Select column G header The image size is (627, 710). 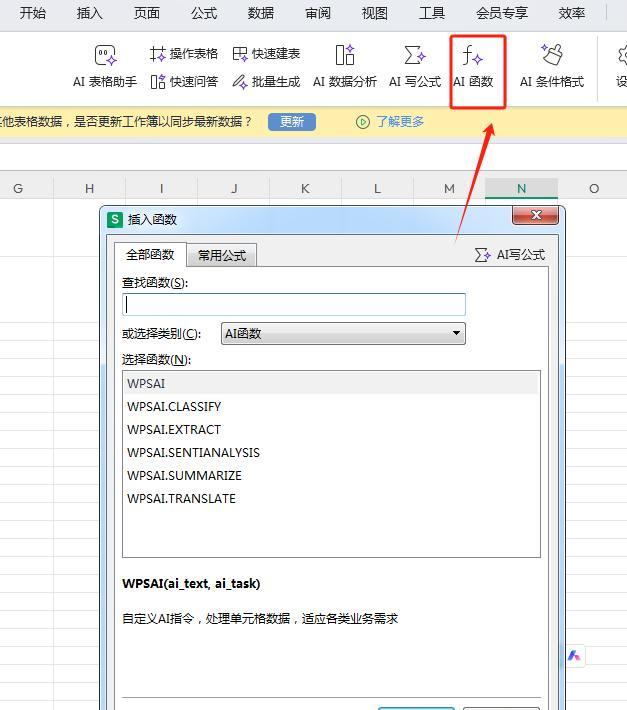[x=18, y=188]
